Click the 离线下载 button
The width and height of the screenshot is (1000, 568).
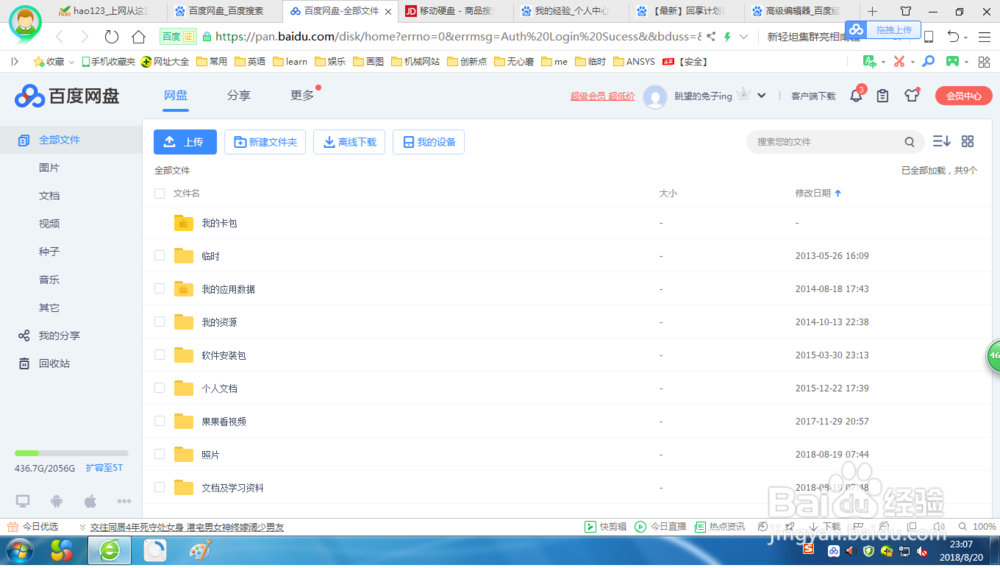pos(349,142)
